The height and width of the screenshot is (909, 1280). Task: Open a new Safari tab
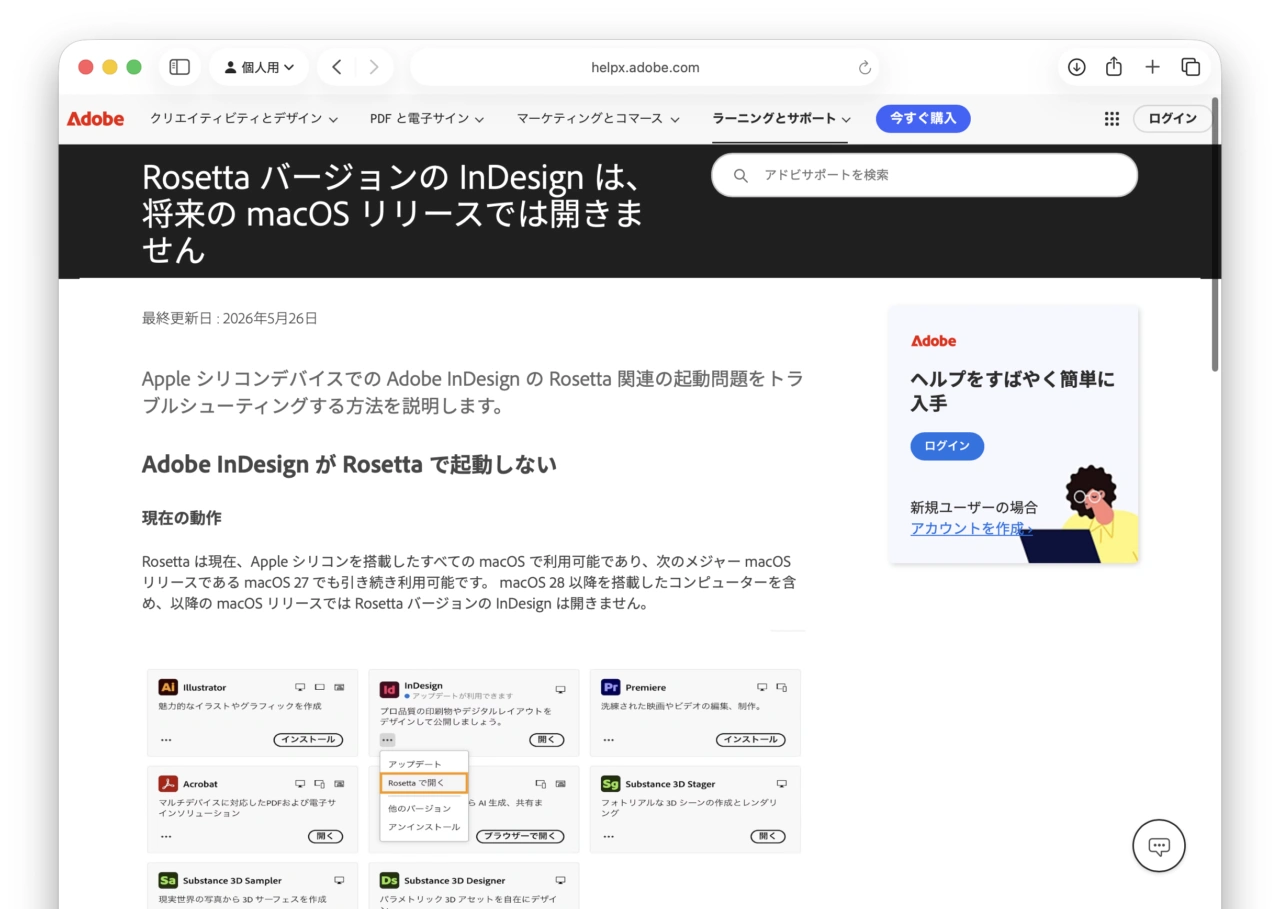[1153, 67]
